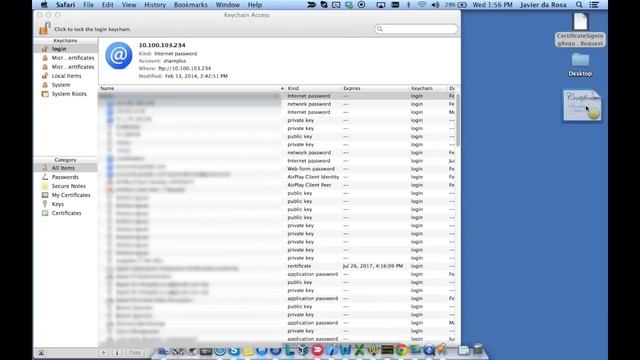Open Skype from the Dock

pyautogui.click(x=234, y=350)
